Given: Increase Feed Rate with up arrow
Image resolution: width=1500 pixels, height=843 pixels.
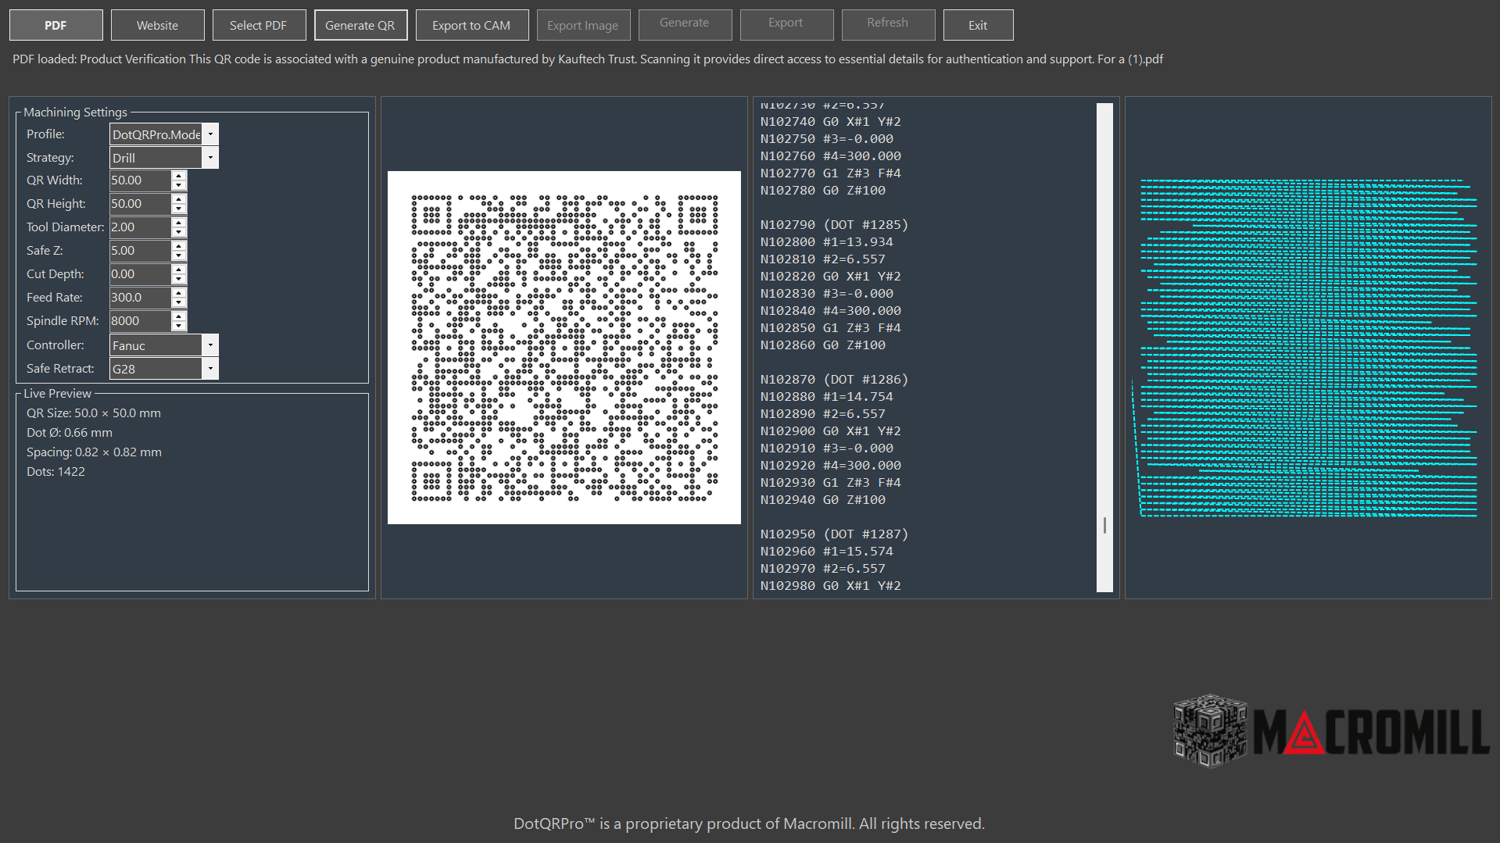Looking at the screenshot, I should point(179,292).
